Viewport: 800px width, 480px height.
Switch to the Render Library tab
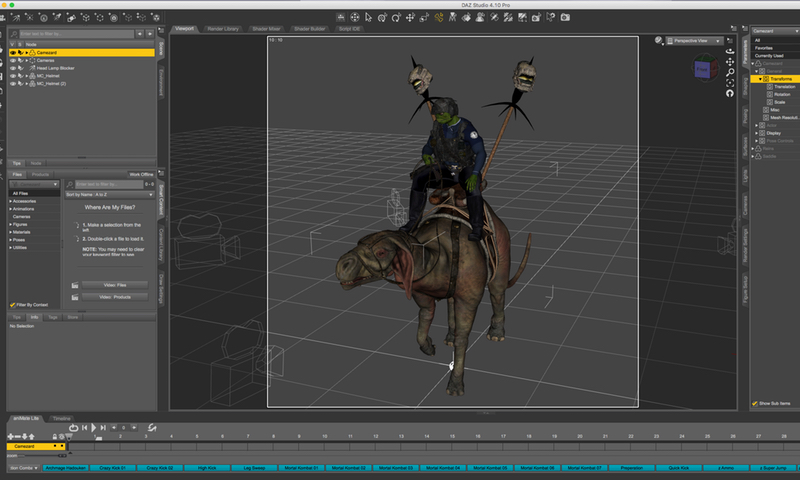(x=222, y=29)
